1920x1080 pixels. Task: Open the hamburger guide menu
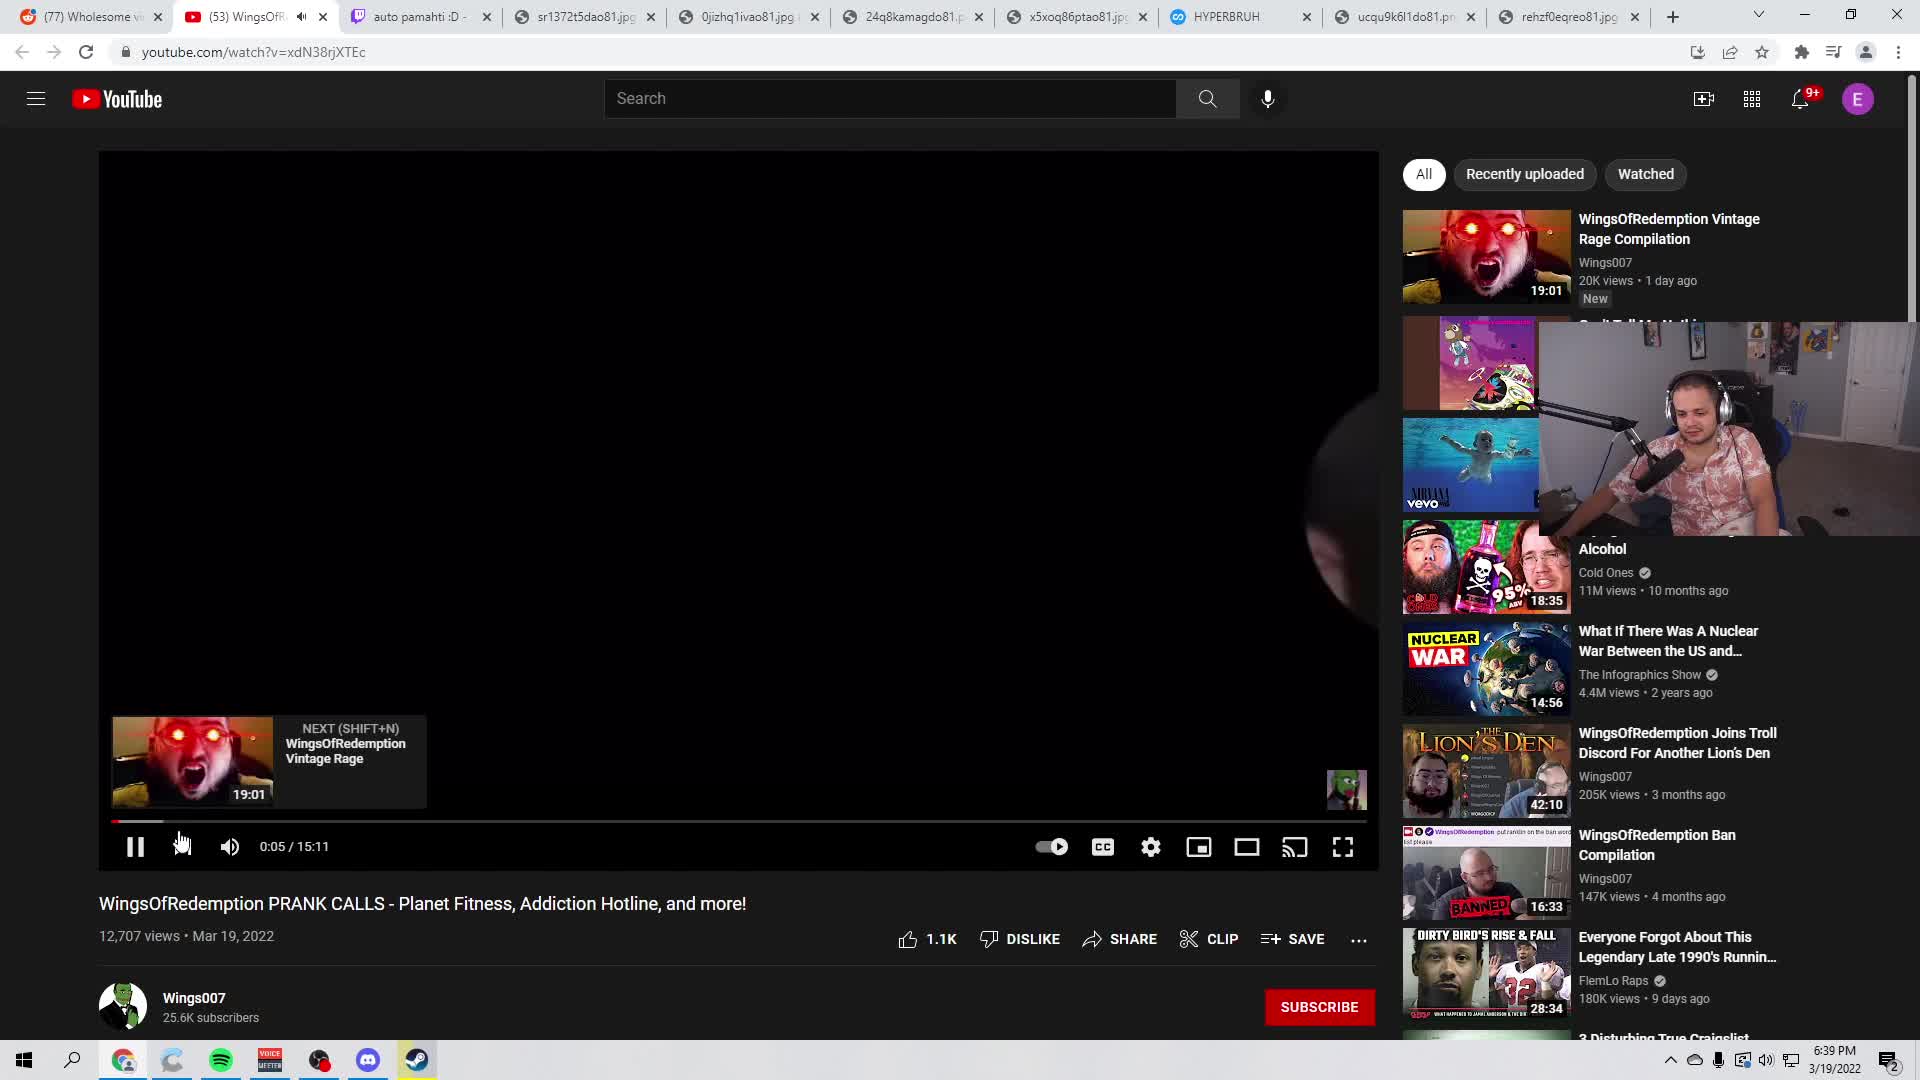pyautogui.click(x=36, y=99)
